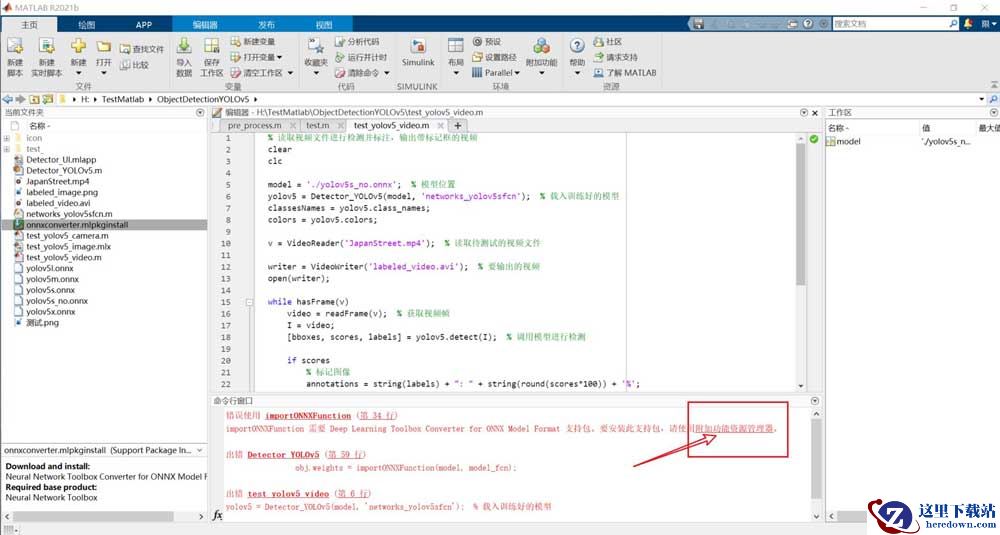Select the pre_process.m editor tab
1000x535 pixels.
pyautogui.click(x=254, y=125)
